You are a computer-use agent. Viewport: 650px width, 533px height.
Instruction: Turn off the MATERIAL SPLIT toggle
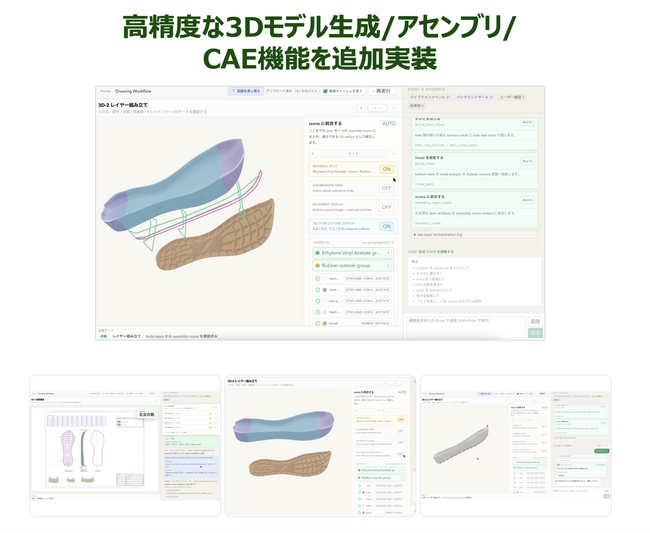pos(386,169)
